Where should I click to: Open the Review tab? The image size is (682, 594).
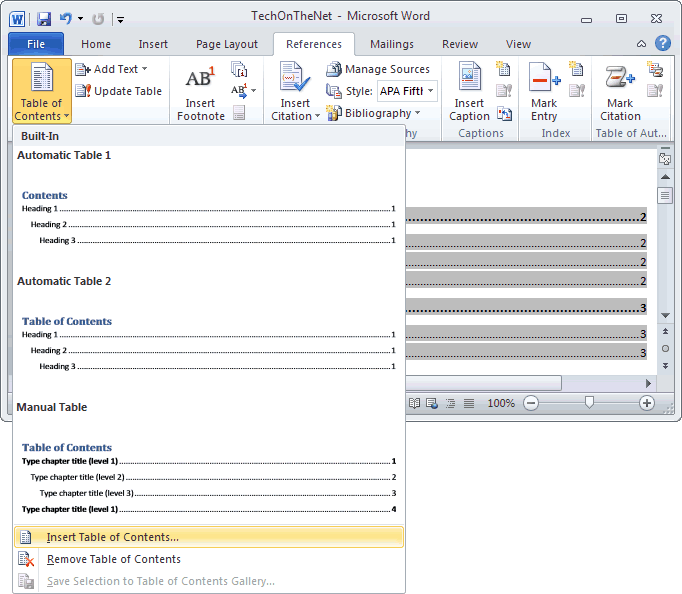coord(460,44)
